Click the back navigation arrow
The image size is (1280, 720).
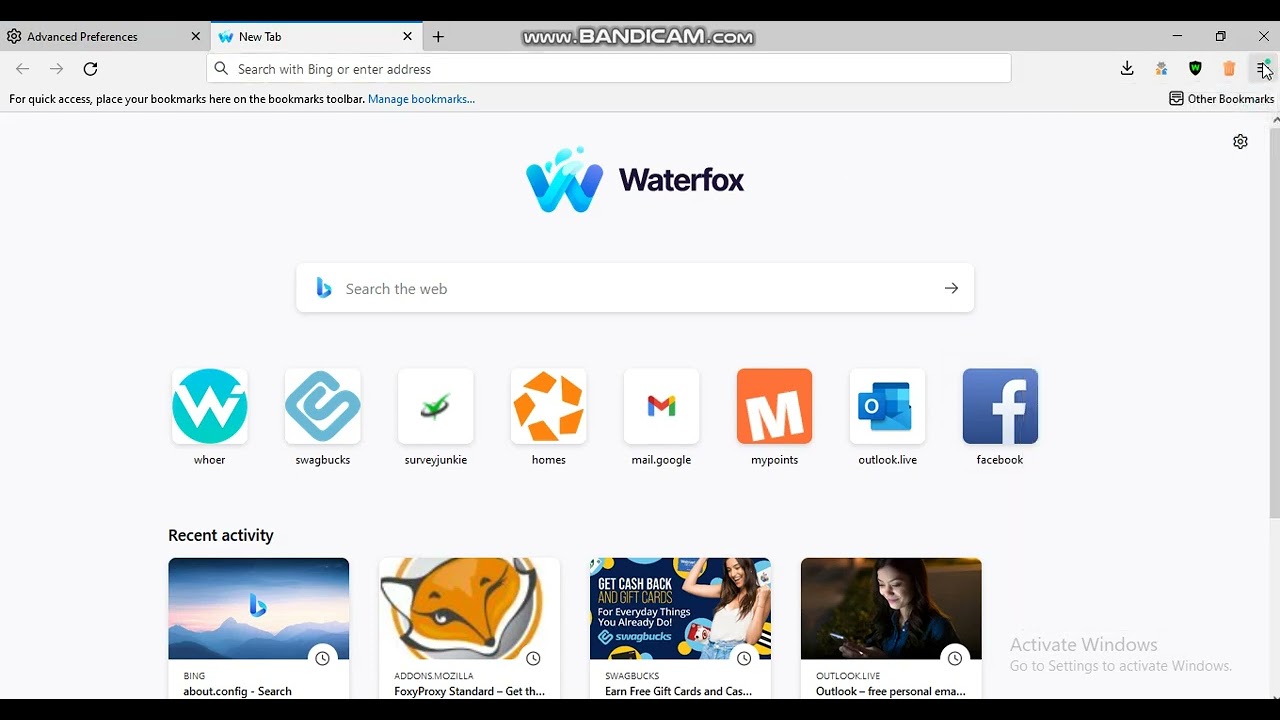click(x=22, y=69)
